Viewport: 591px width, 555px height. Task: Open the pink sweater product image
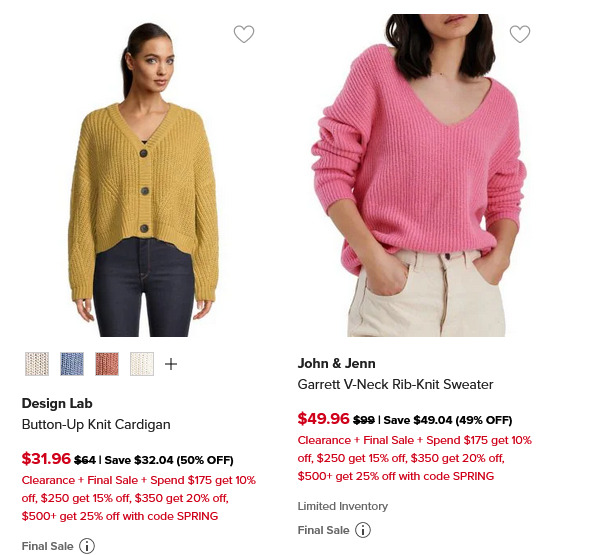coord(419,175)
